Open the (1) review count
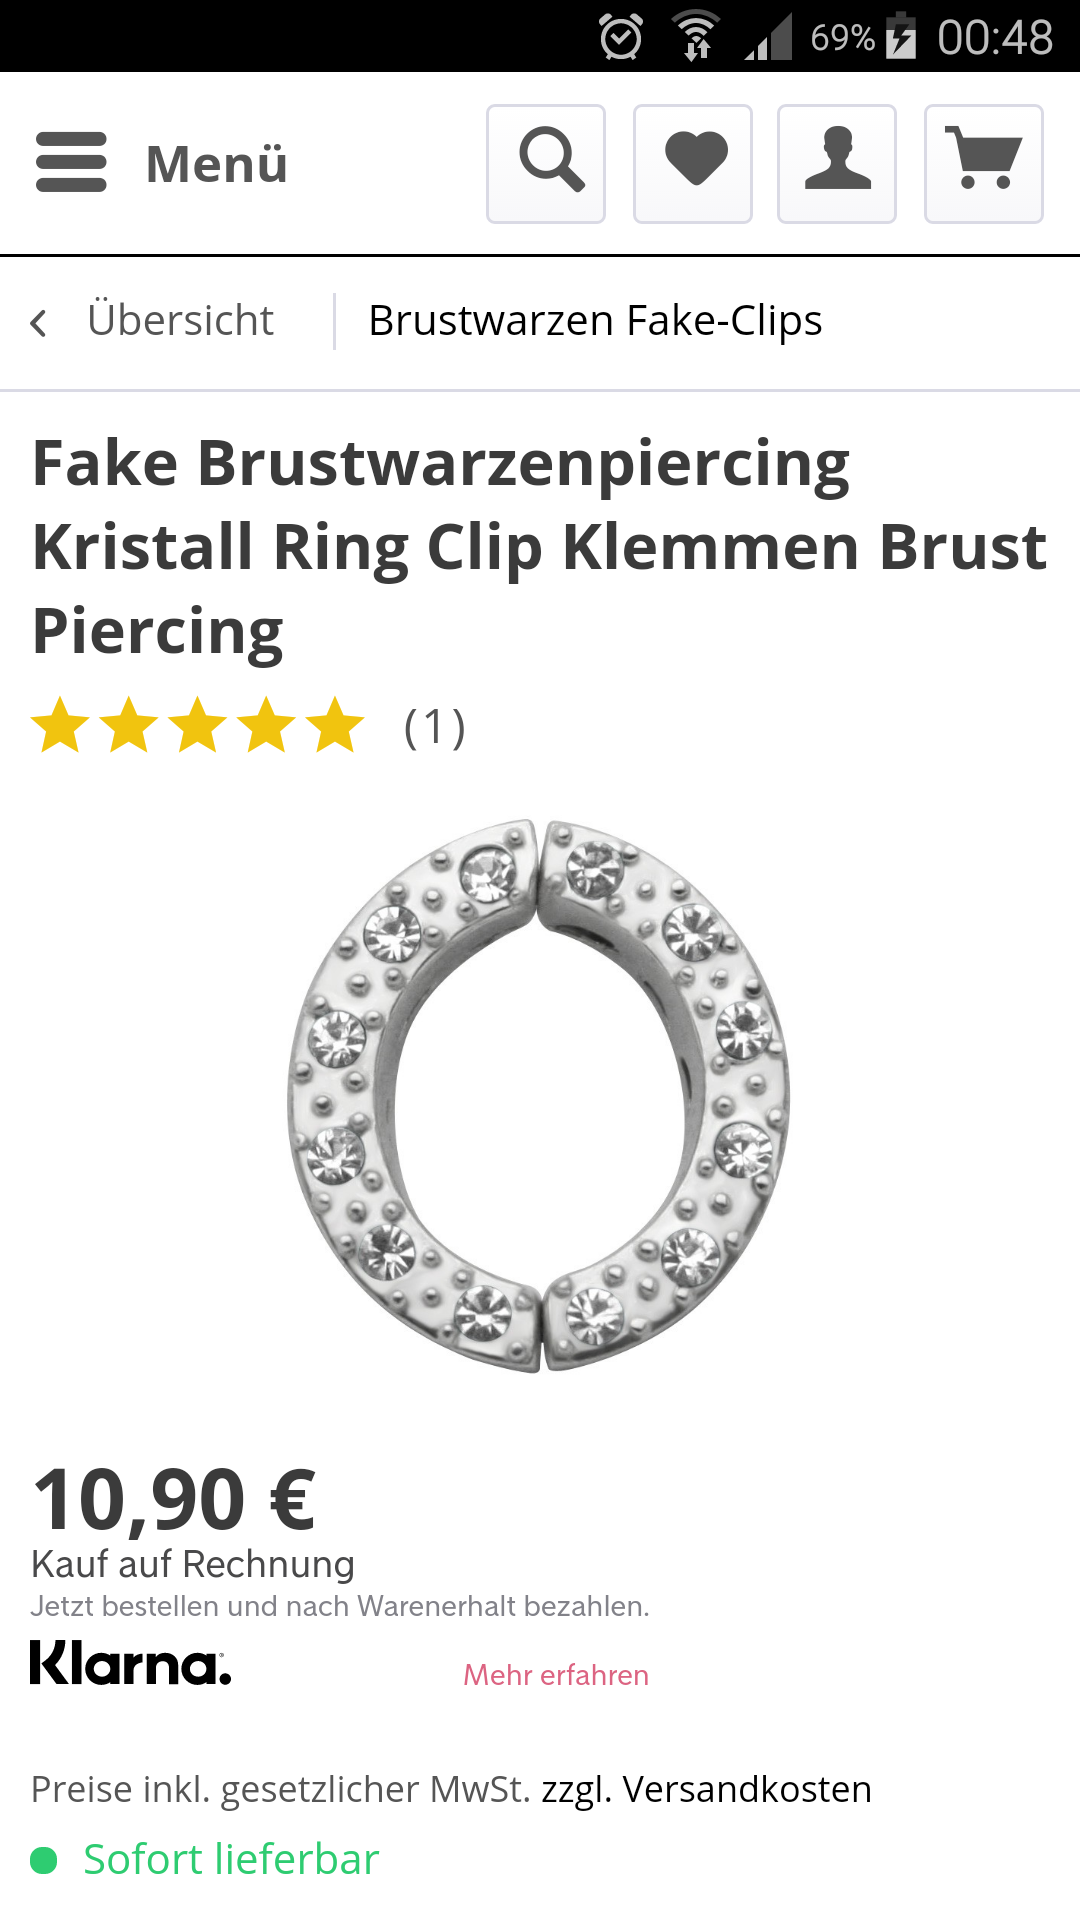The width and height of the screenshot is (1080, 1920). (x=435, y=727)
